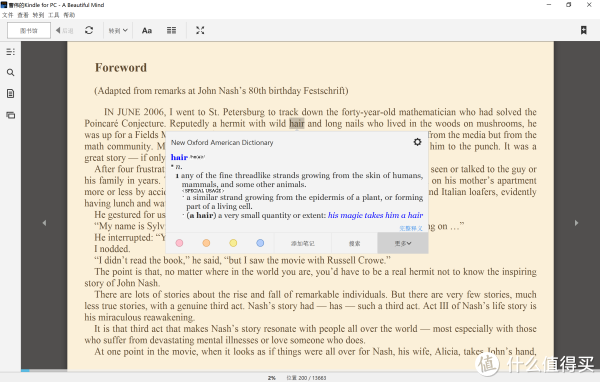The image size is (600, 382).
Task: Click the example "his magic takes him a hair"
Action: pos(375,215)
